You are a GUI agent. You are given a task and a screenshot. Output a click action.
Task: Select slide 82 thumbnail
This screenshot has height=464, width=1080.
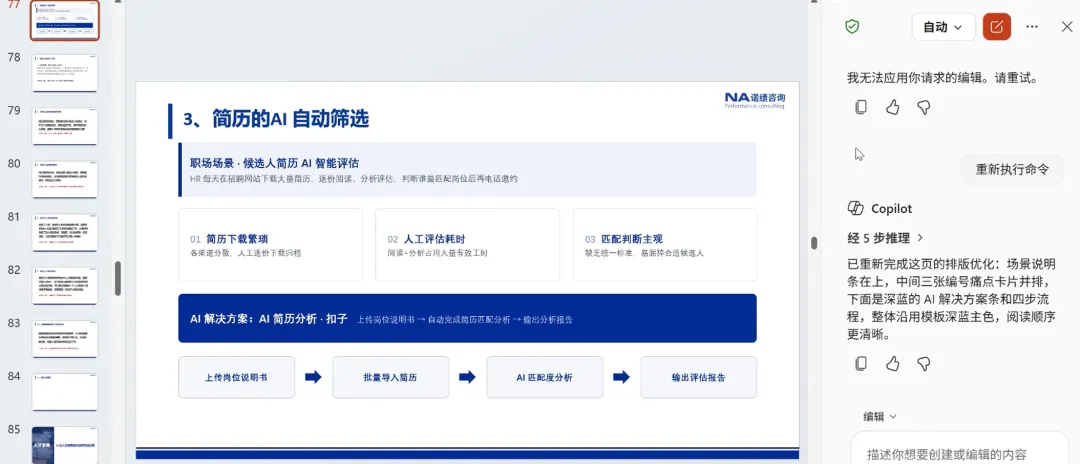65,285
